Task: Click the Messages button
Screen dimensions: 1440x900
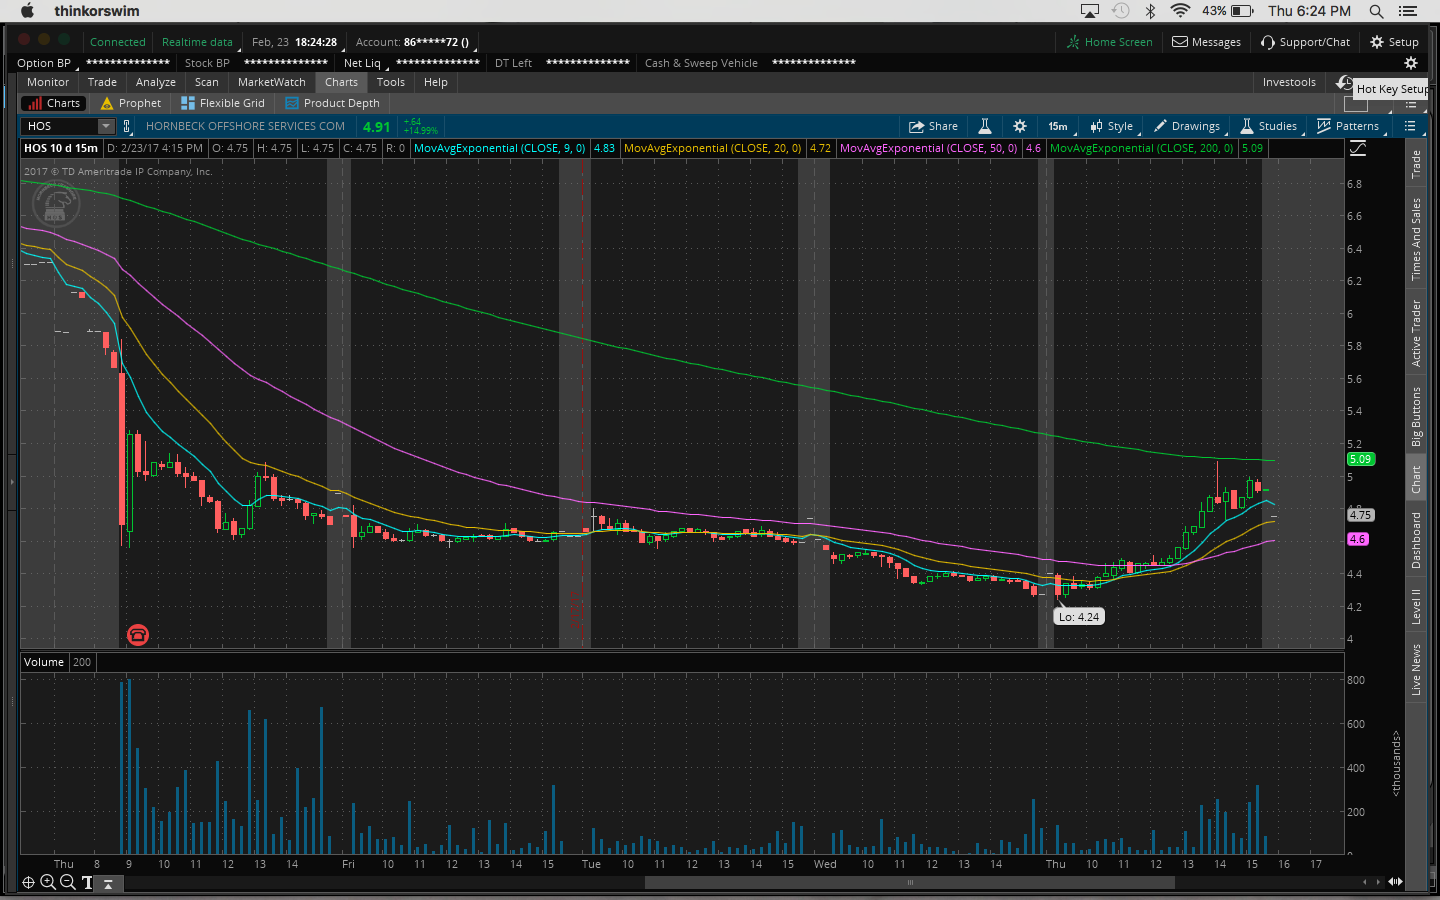Action: click(1206, 42)
